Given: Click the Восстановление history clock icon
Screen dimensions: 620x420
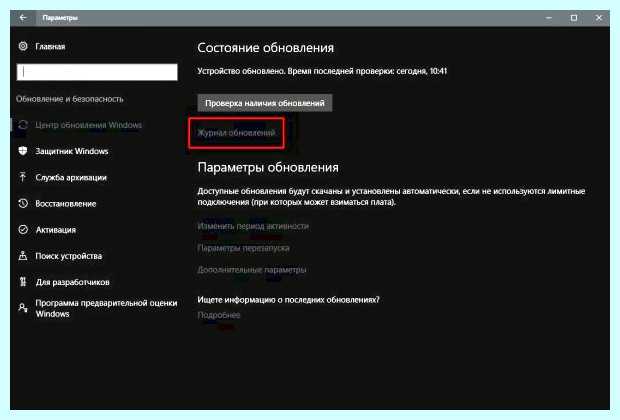Looking at the screenshot, I should pos(23,203).
